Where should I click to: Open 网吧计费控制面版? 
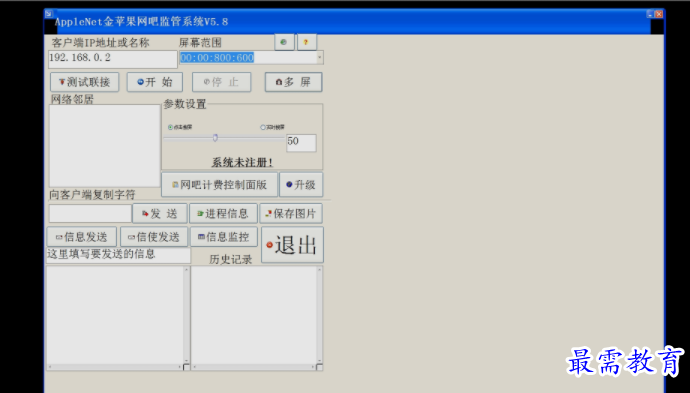click(x=220, y=184)
